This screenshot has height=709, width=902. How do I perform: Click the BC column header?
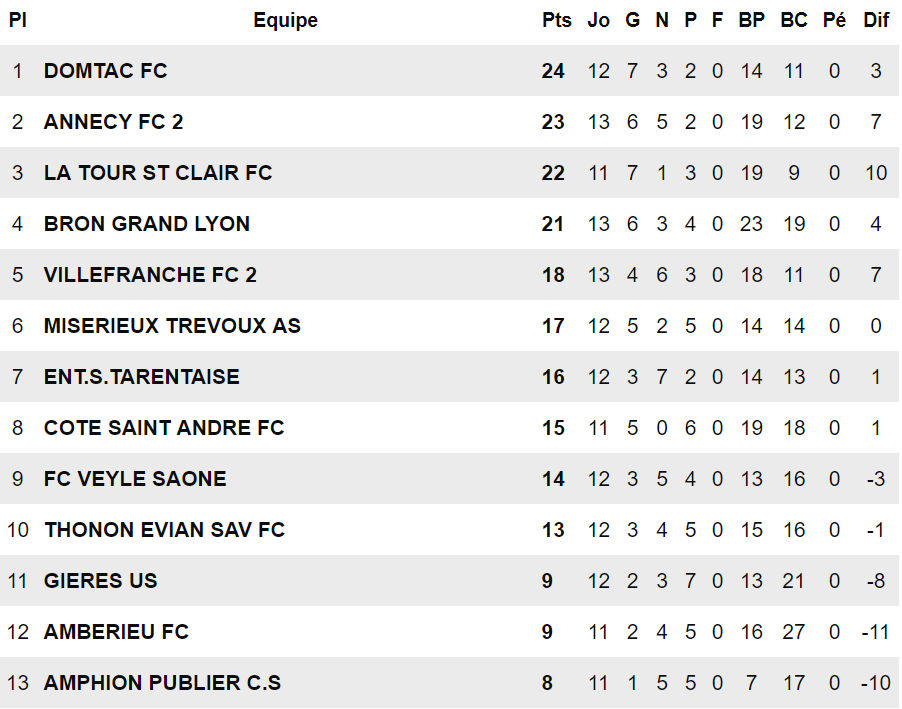click(793, 20)
